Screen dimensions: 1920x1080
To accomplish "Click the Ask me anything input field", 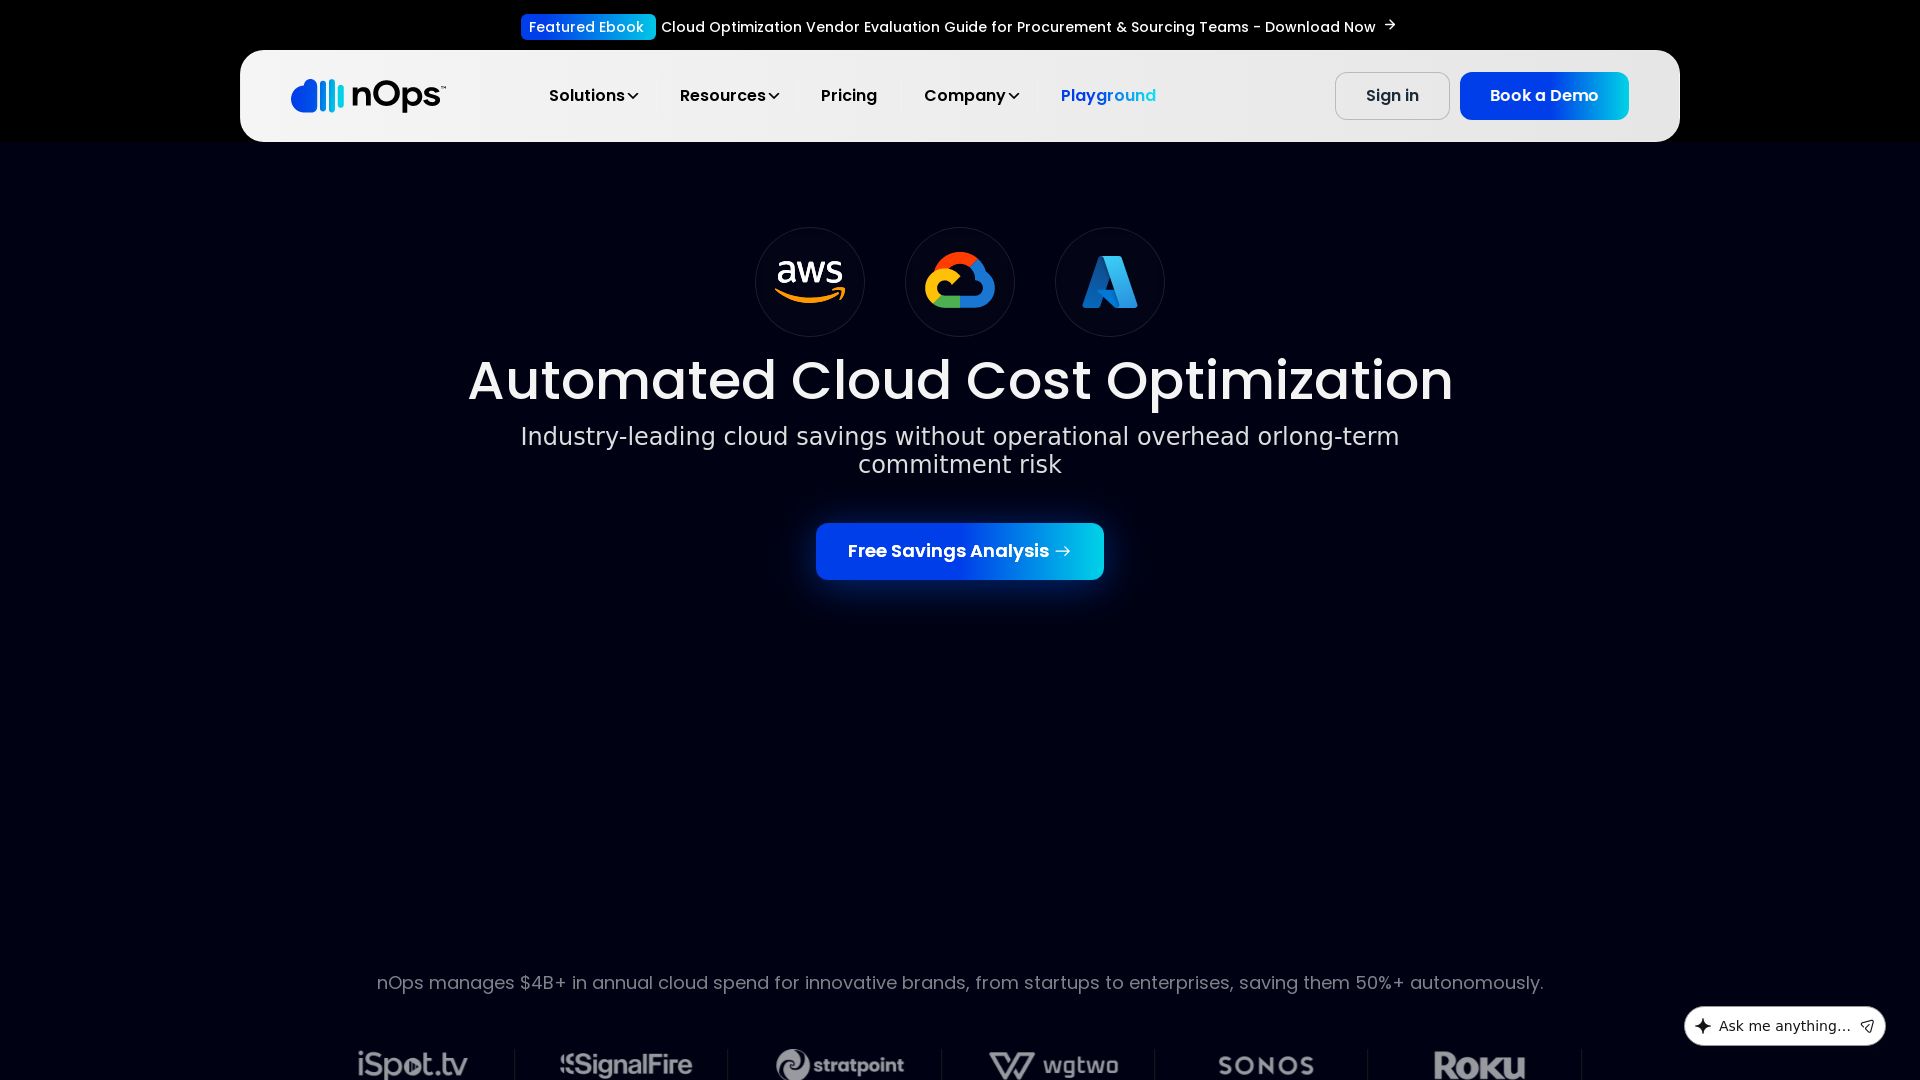I will click(1785, 1026).
